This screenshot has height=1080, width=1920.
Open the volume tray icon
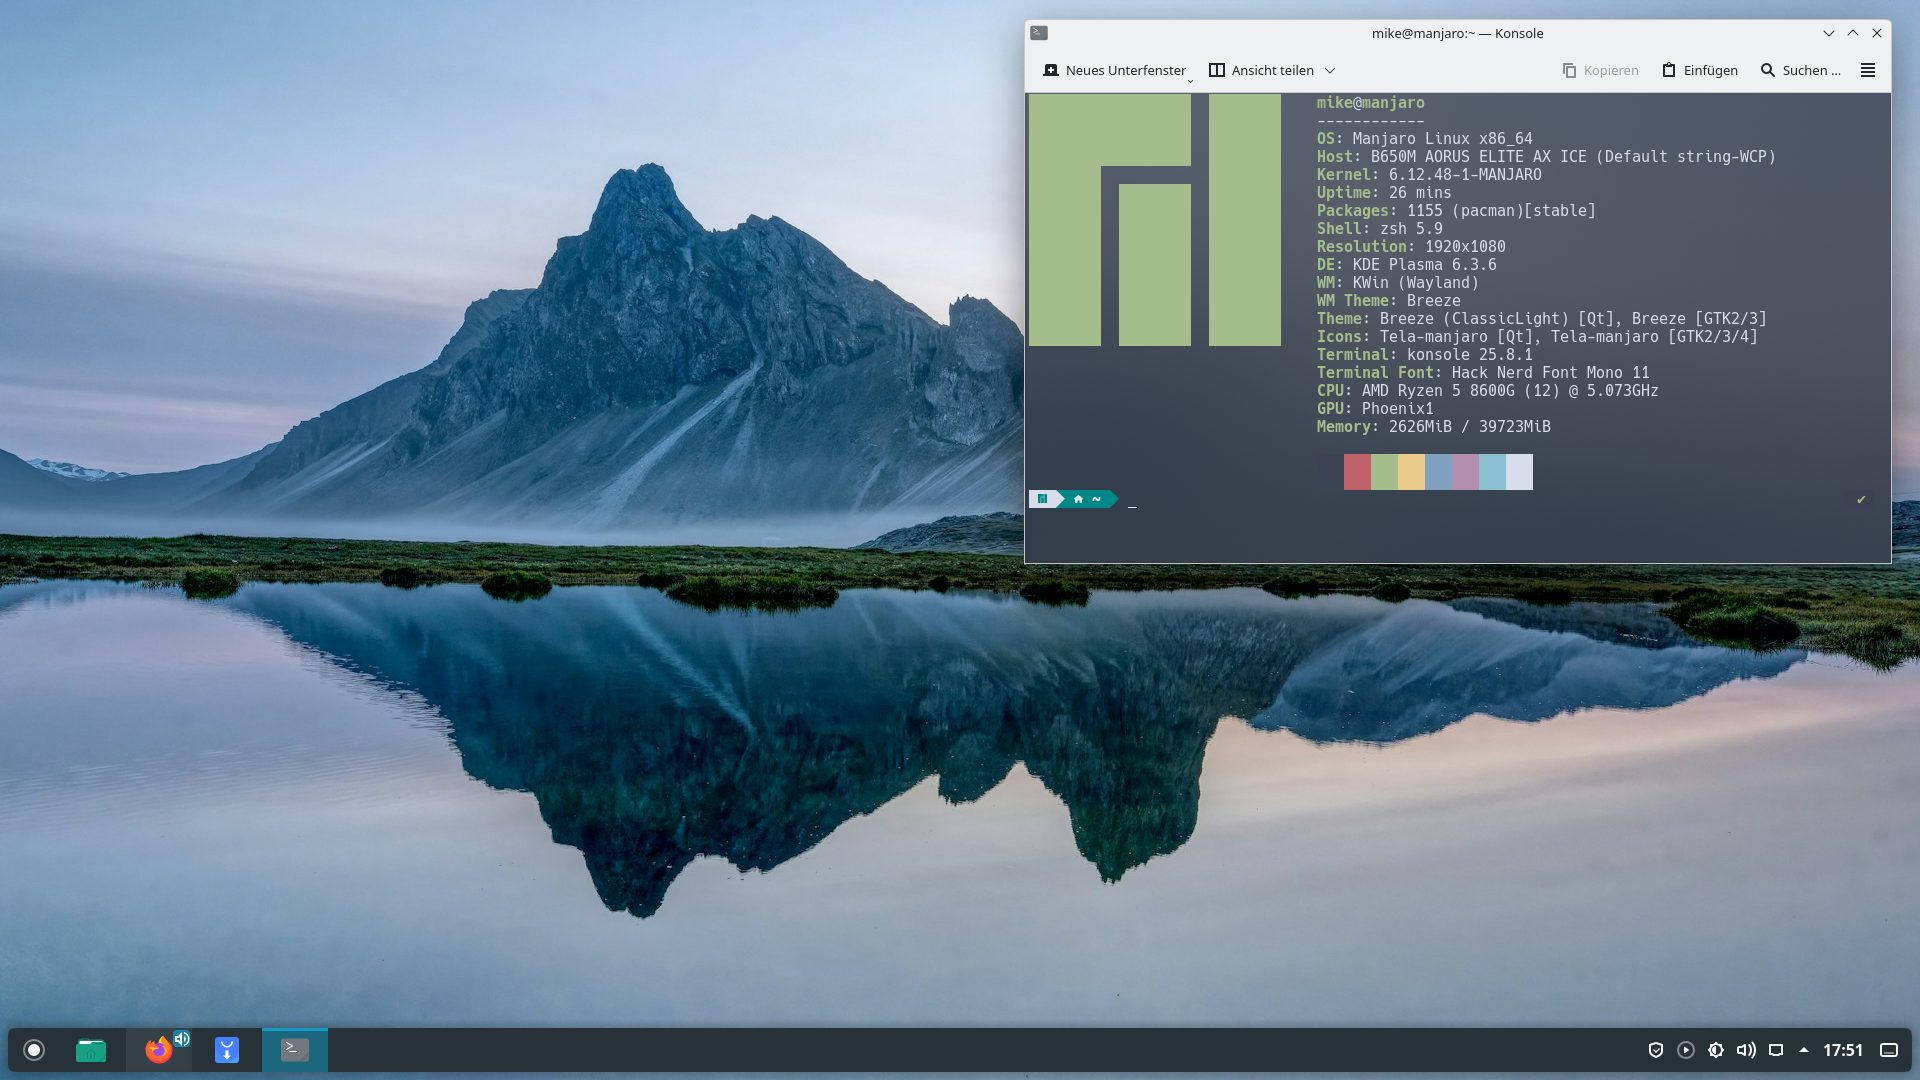pyautogui.click(x=1746, y=1050)
